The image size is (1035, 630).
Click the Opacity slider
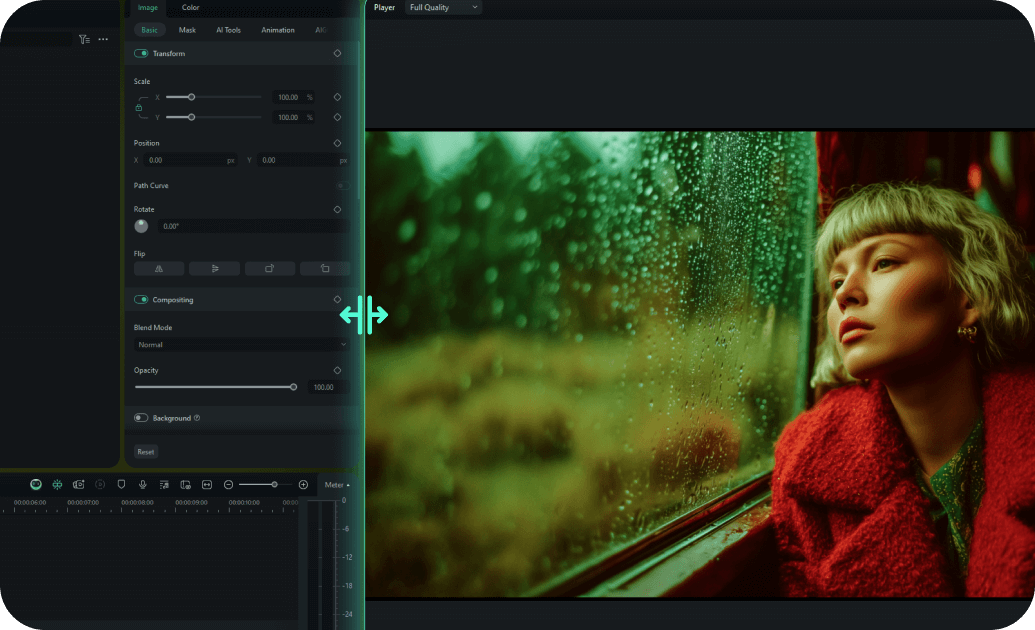click(216, 387)
